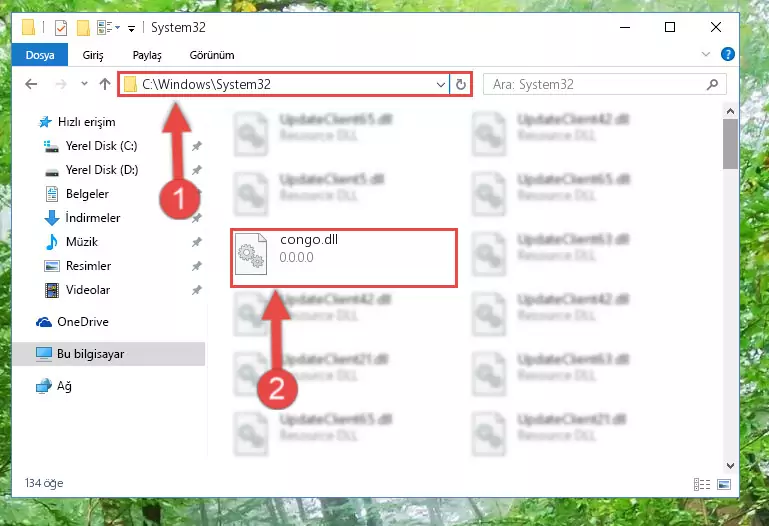Open the Customize Quick Access Toolbar dropdown

(x=131, y=29)
